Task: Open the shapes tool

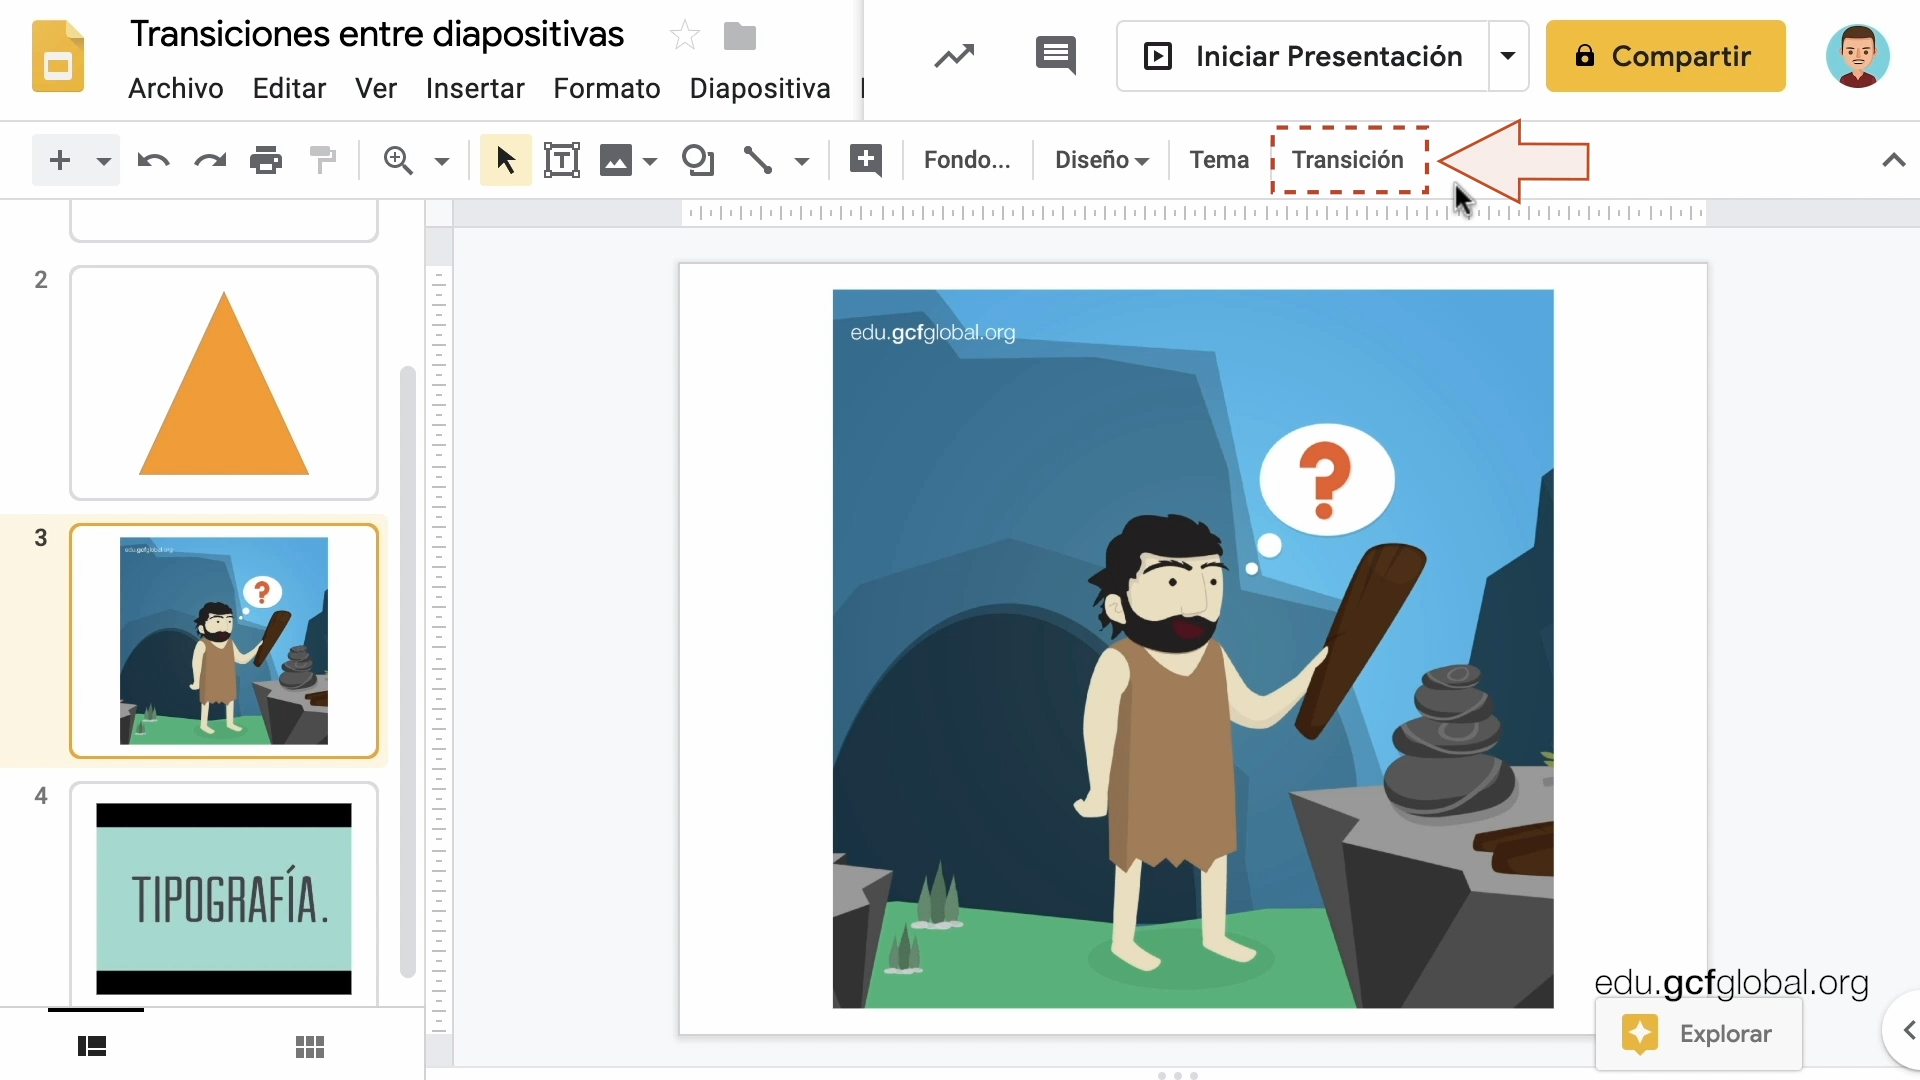Action: pyautogui.click(x=698, y=160)
